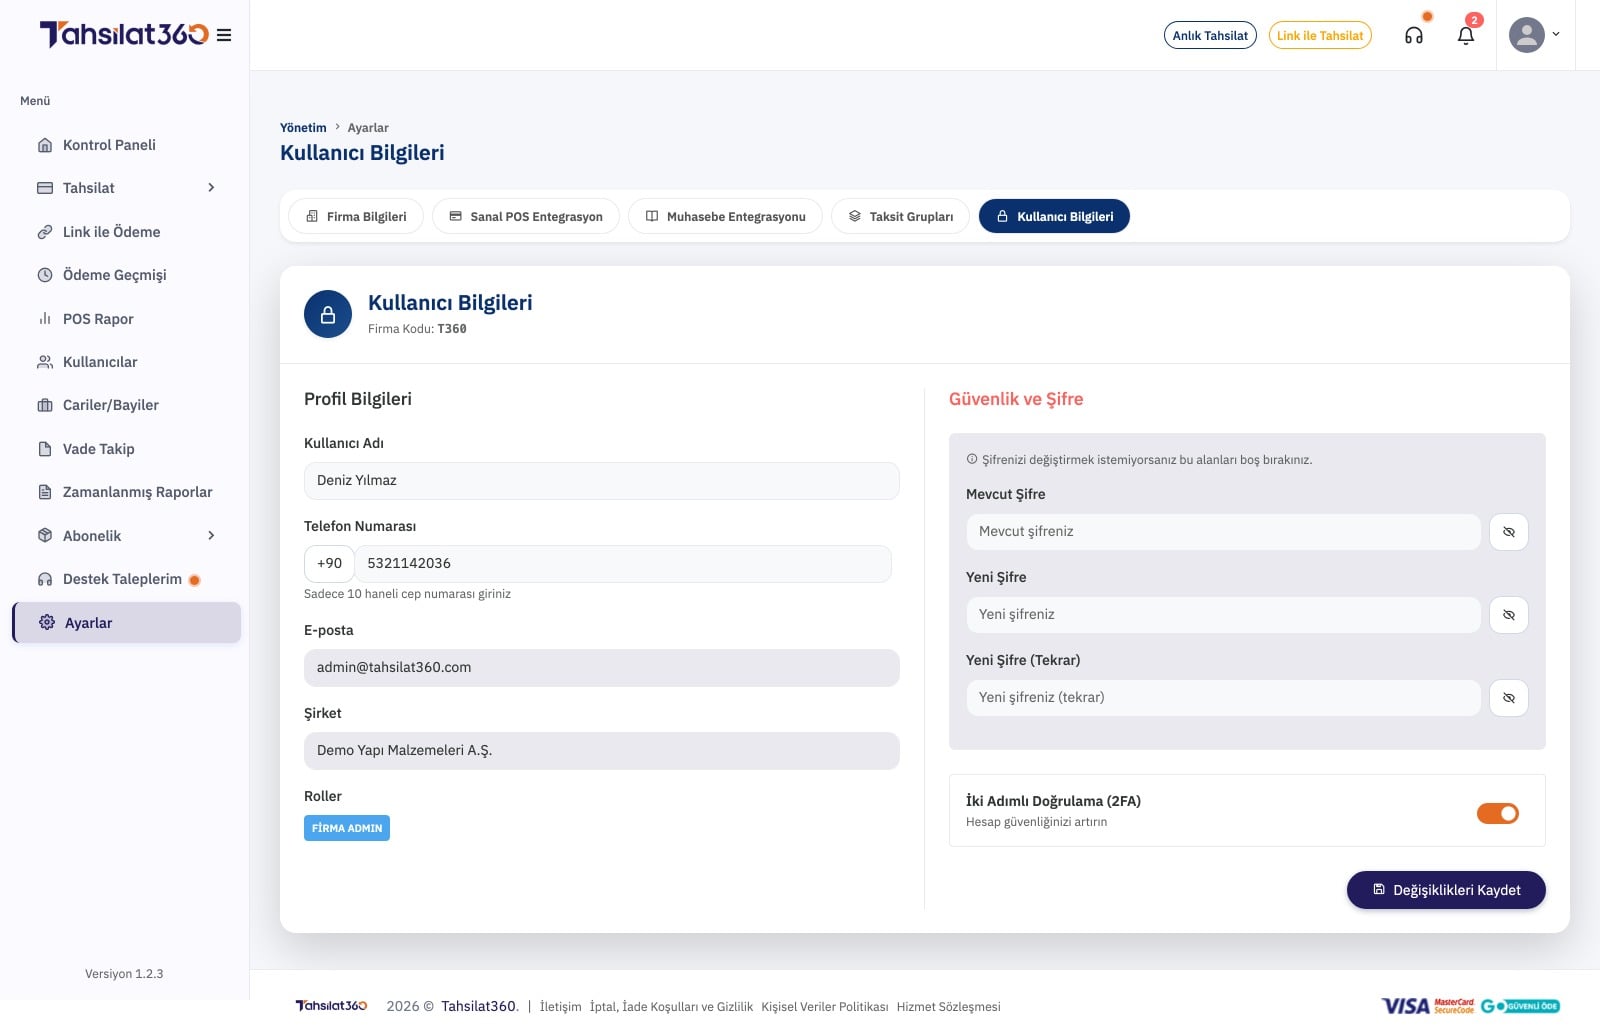
Task: Click the Kullanıcı Adı input field
Action: click(x=602, y=481)
